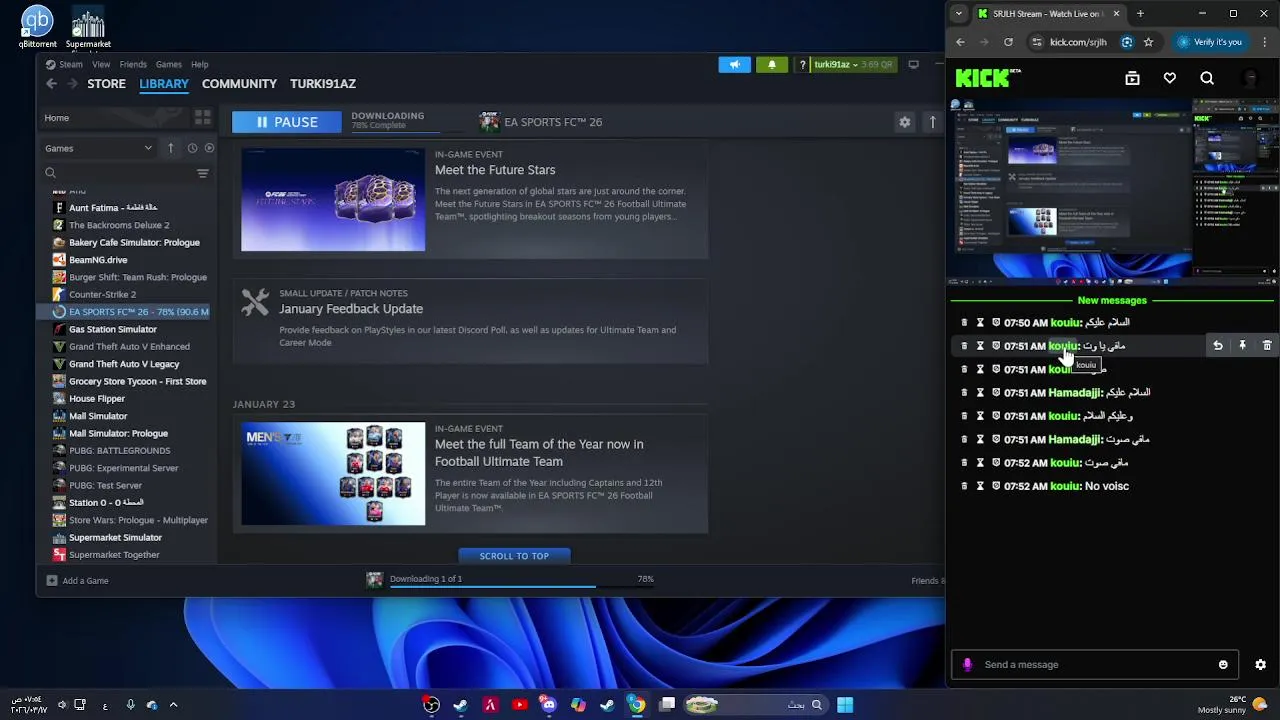Select House Flipper in the library list
The width and height of the screenshot is (1280, 720).
pyautogui.click(x=97, y=399)
